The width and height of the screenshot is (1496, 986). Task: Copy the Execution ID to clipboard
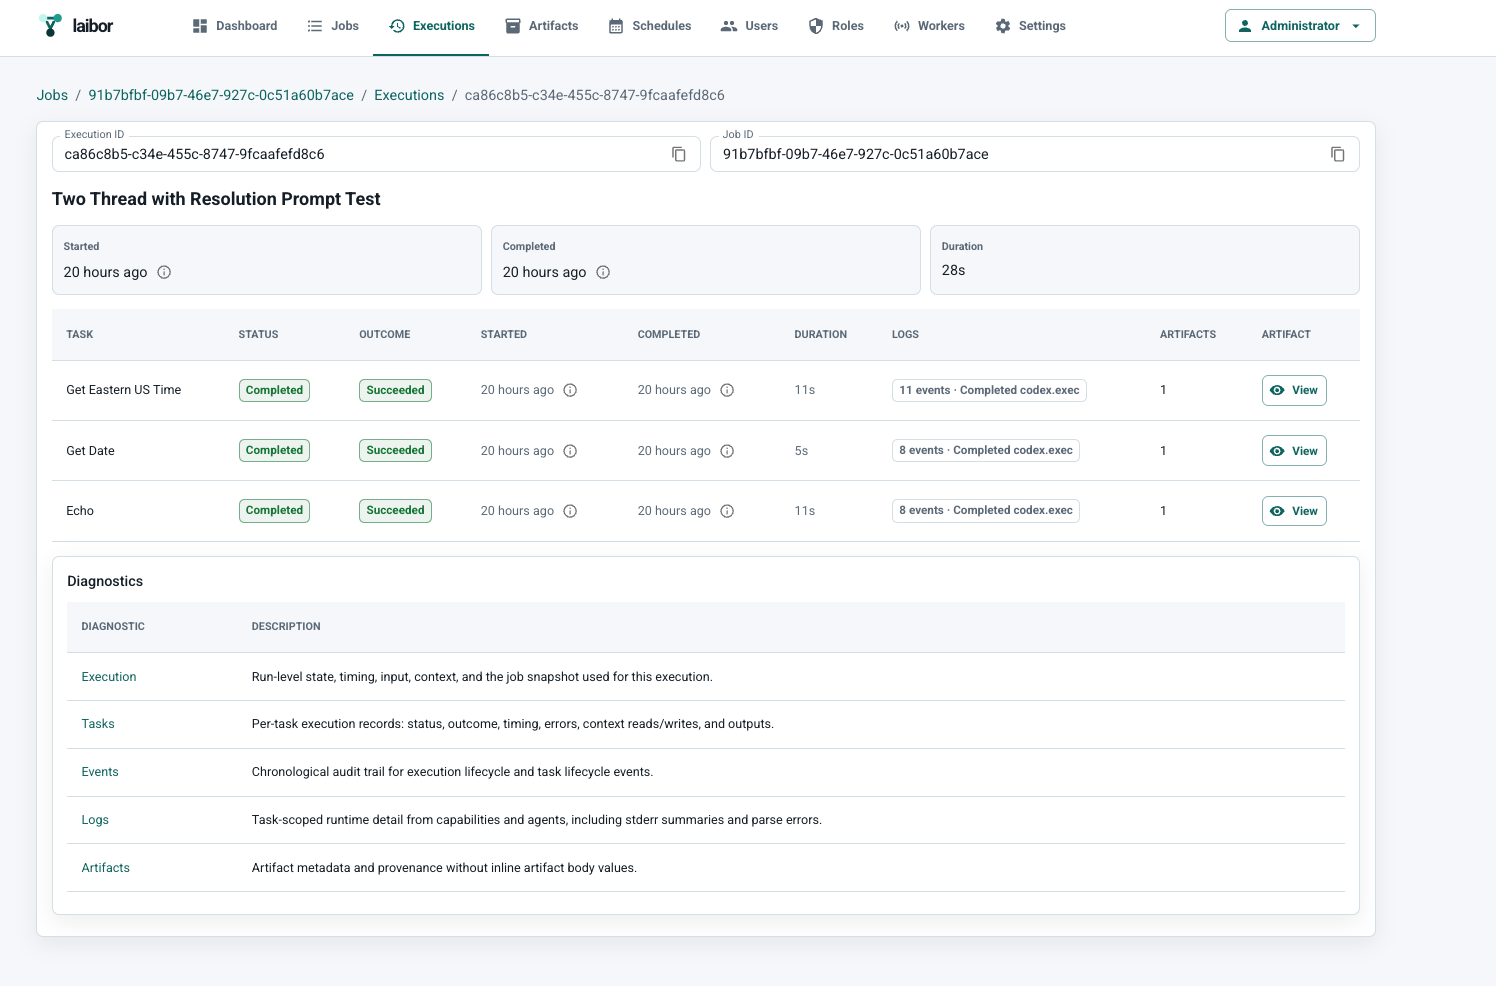[x=679, y=154]
